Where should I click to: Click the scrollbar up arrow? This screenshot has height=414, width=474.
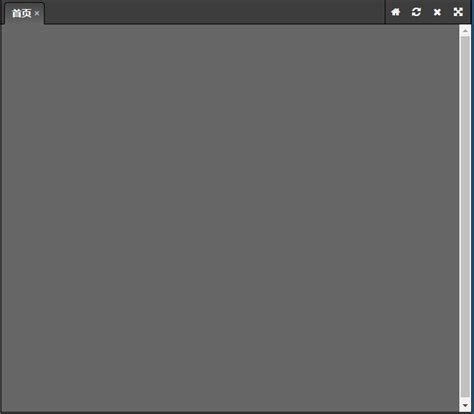tap(465, 31)
